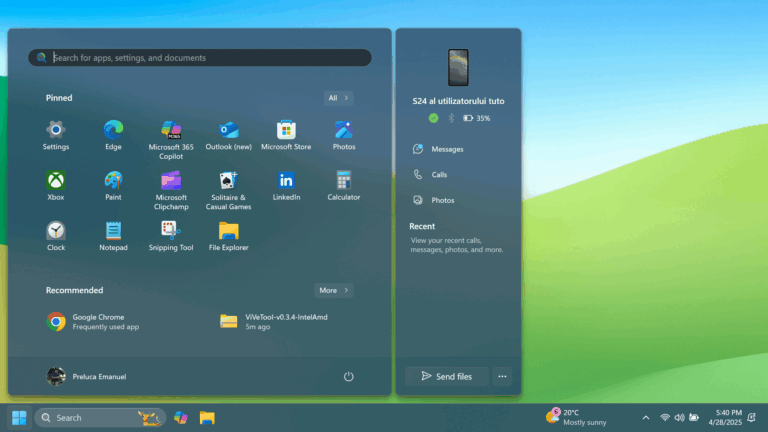
Task: Click the phone Bluetooth status icon
Action: click(451, 118)
